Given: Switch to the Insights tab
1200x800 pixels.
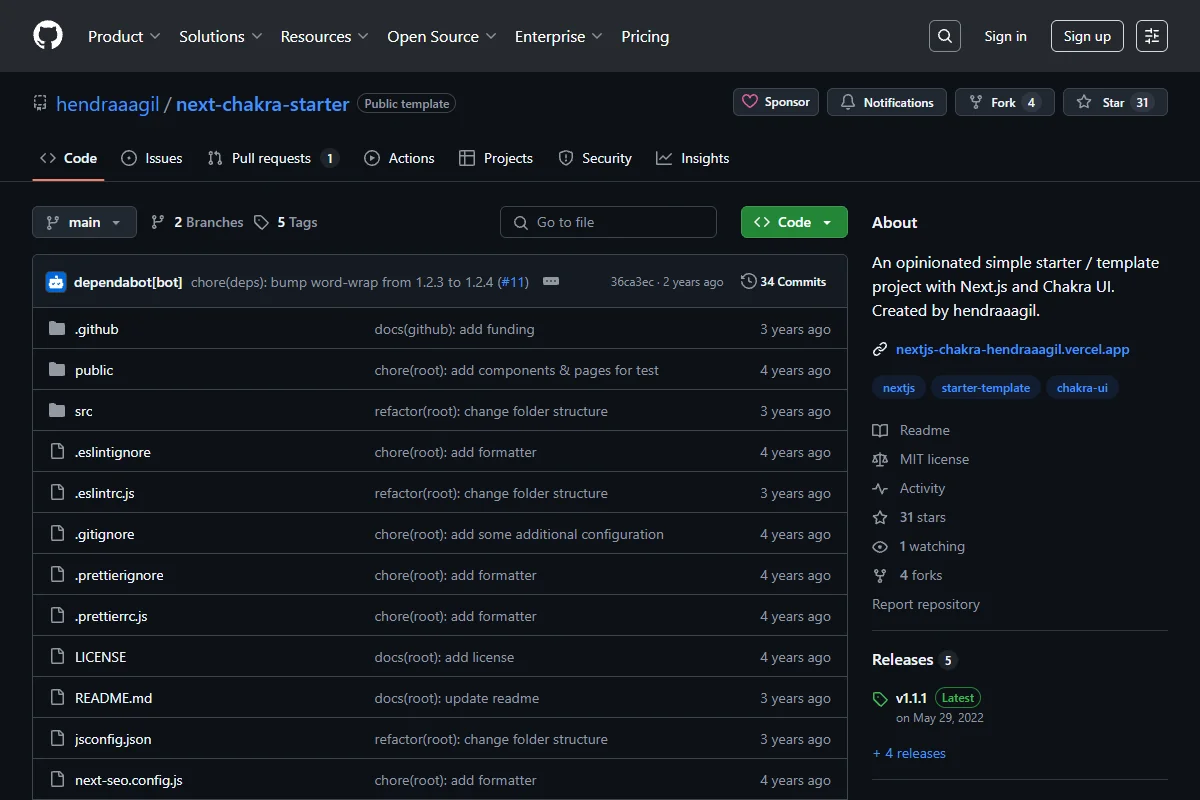Looking at the screenshot, I should coord(693,158).
